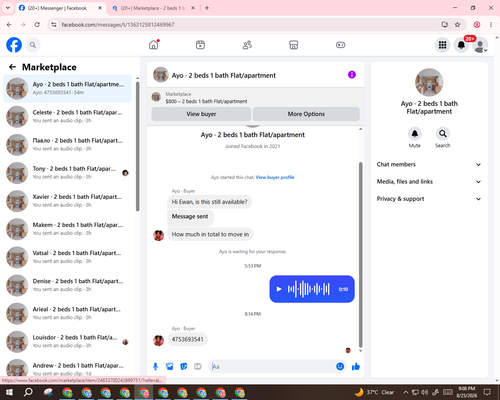Select the Ayo conversation in the list
This screenshot has height=400, width=500.
coord(68,89)
